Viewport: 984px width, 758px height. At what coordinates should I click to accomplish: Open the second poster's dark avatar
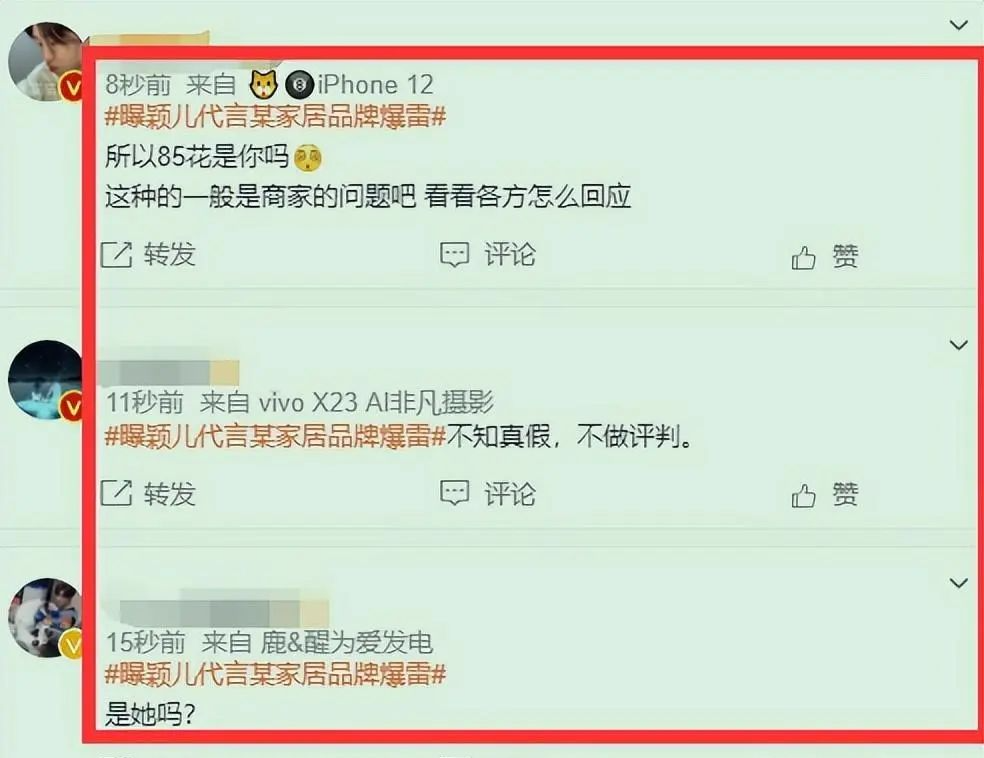tap(45, 380)
